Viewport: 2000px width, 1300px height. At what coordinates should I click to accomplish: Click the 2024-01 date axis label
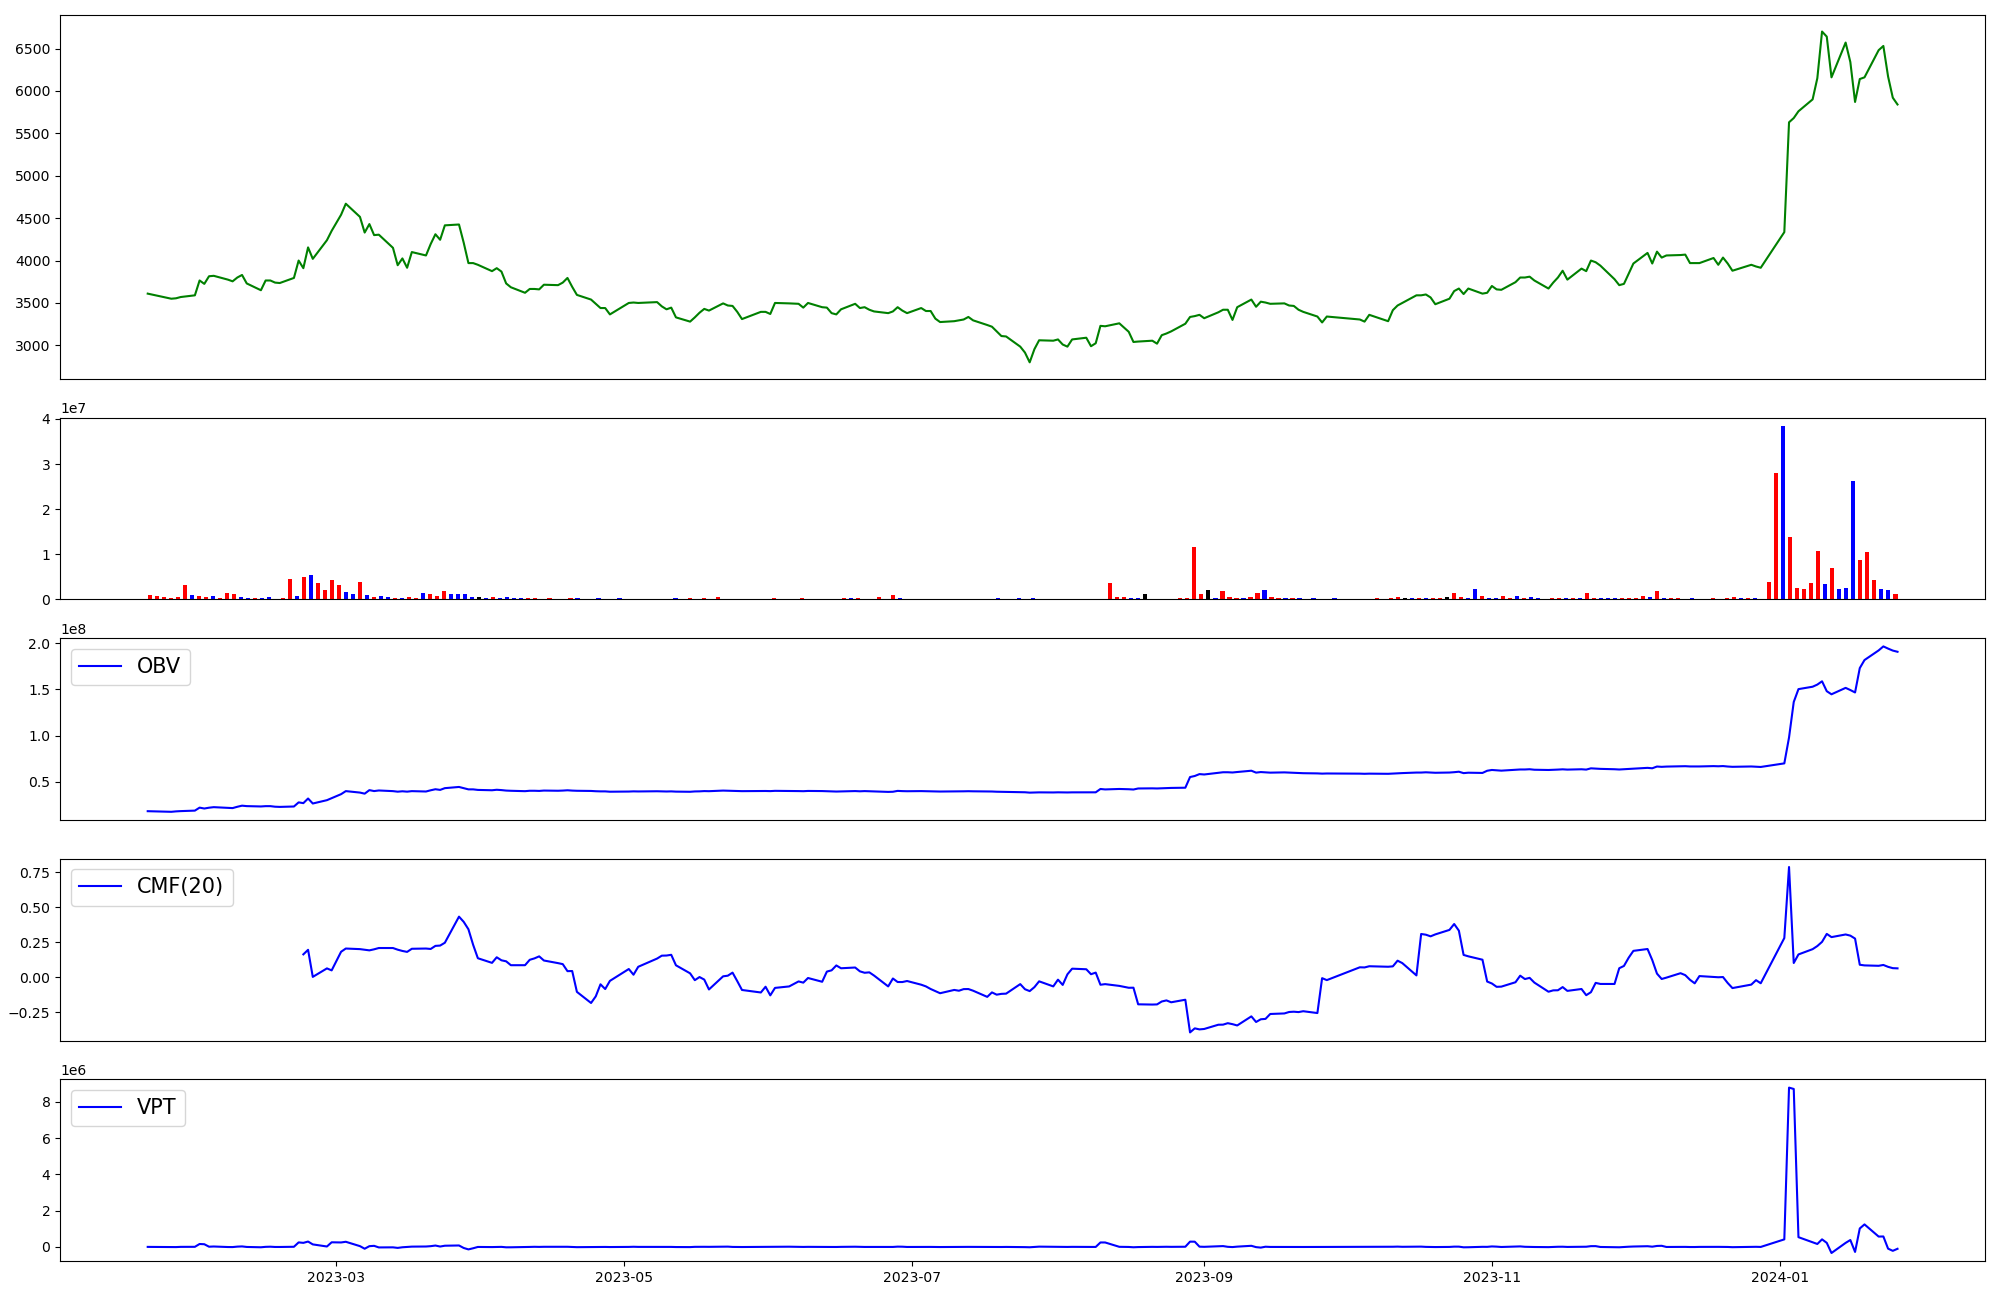point(1781,1277)
